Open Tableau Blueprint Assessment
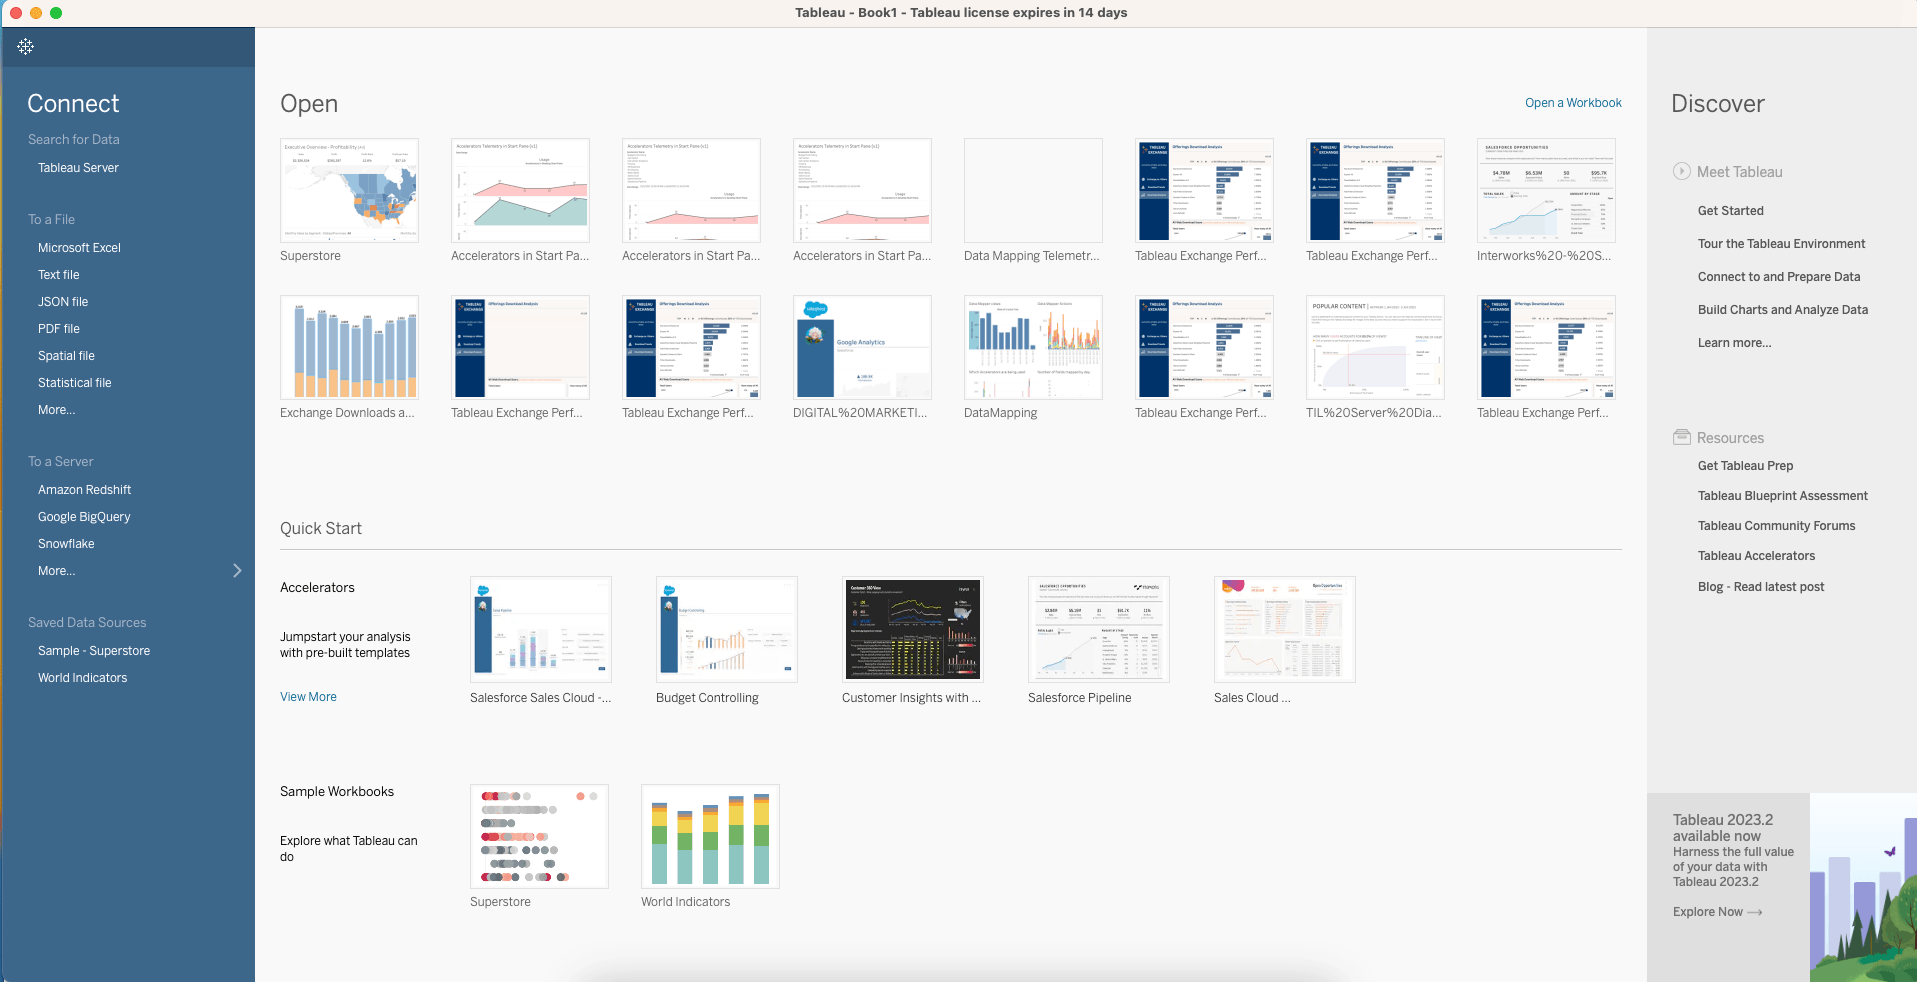The image size is (1917, 982). (1782, 495)
